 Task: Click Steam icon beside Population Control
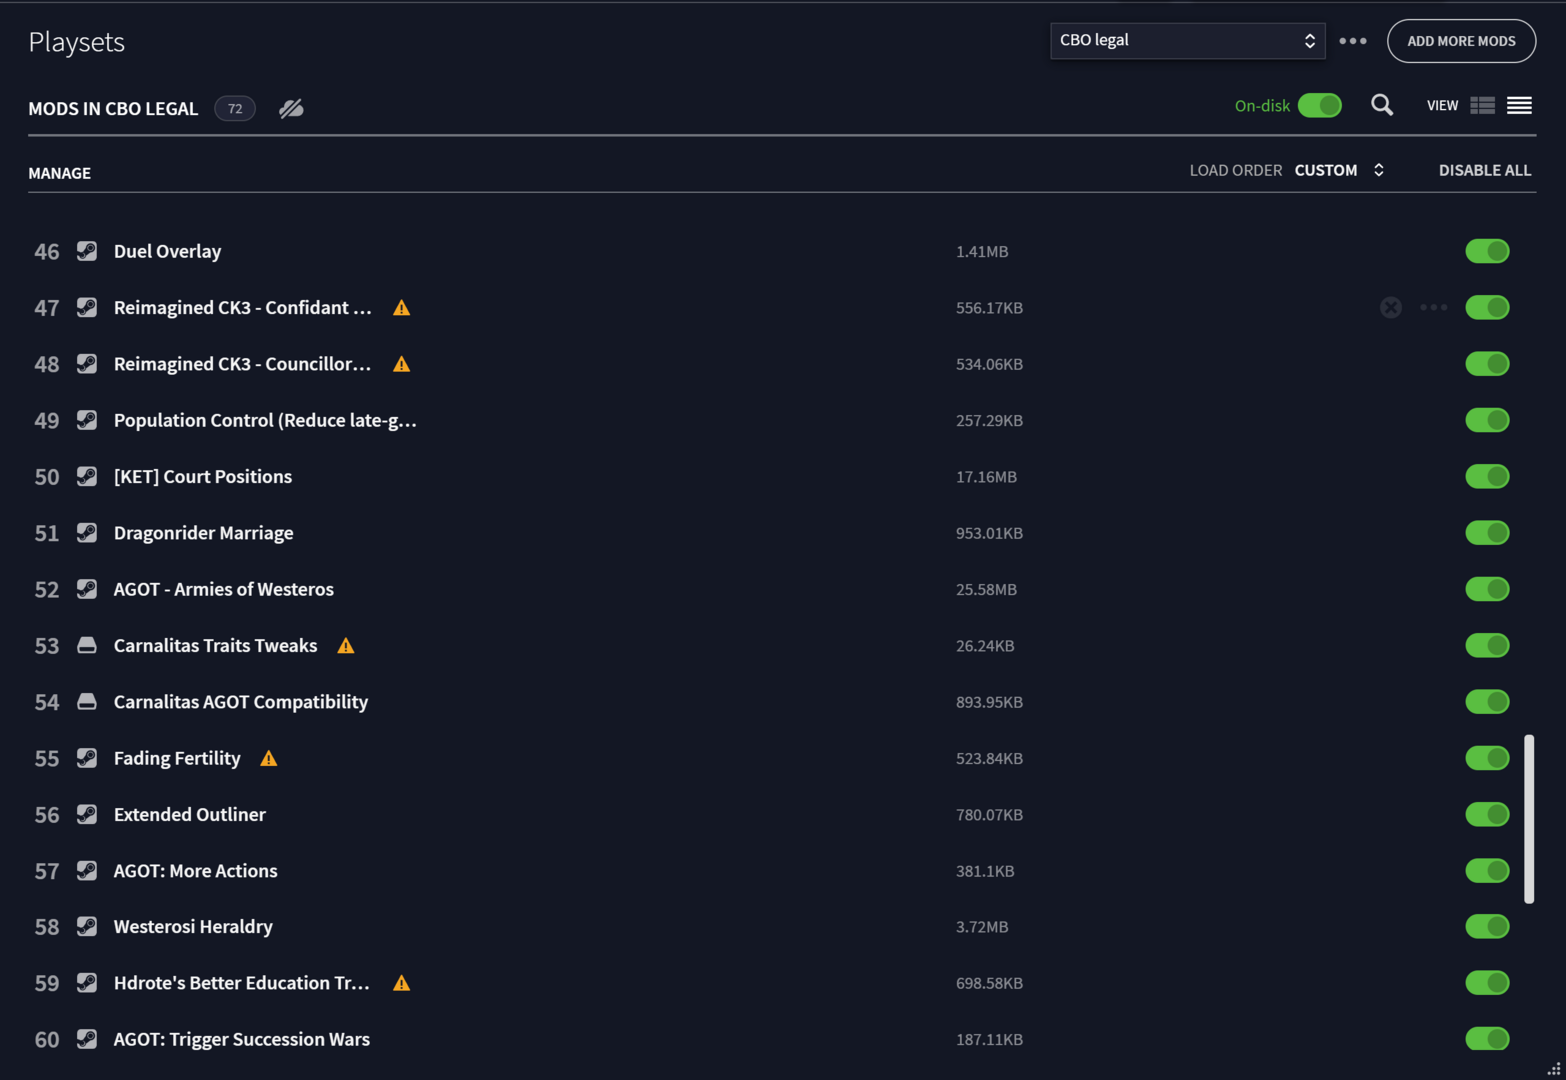[x=87, y=420]
